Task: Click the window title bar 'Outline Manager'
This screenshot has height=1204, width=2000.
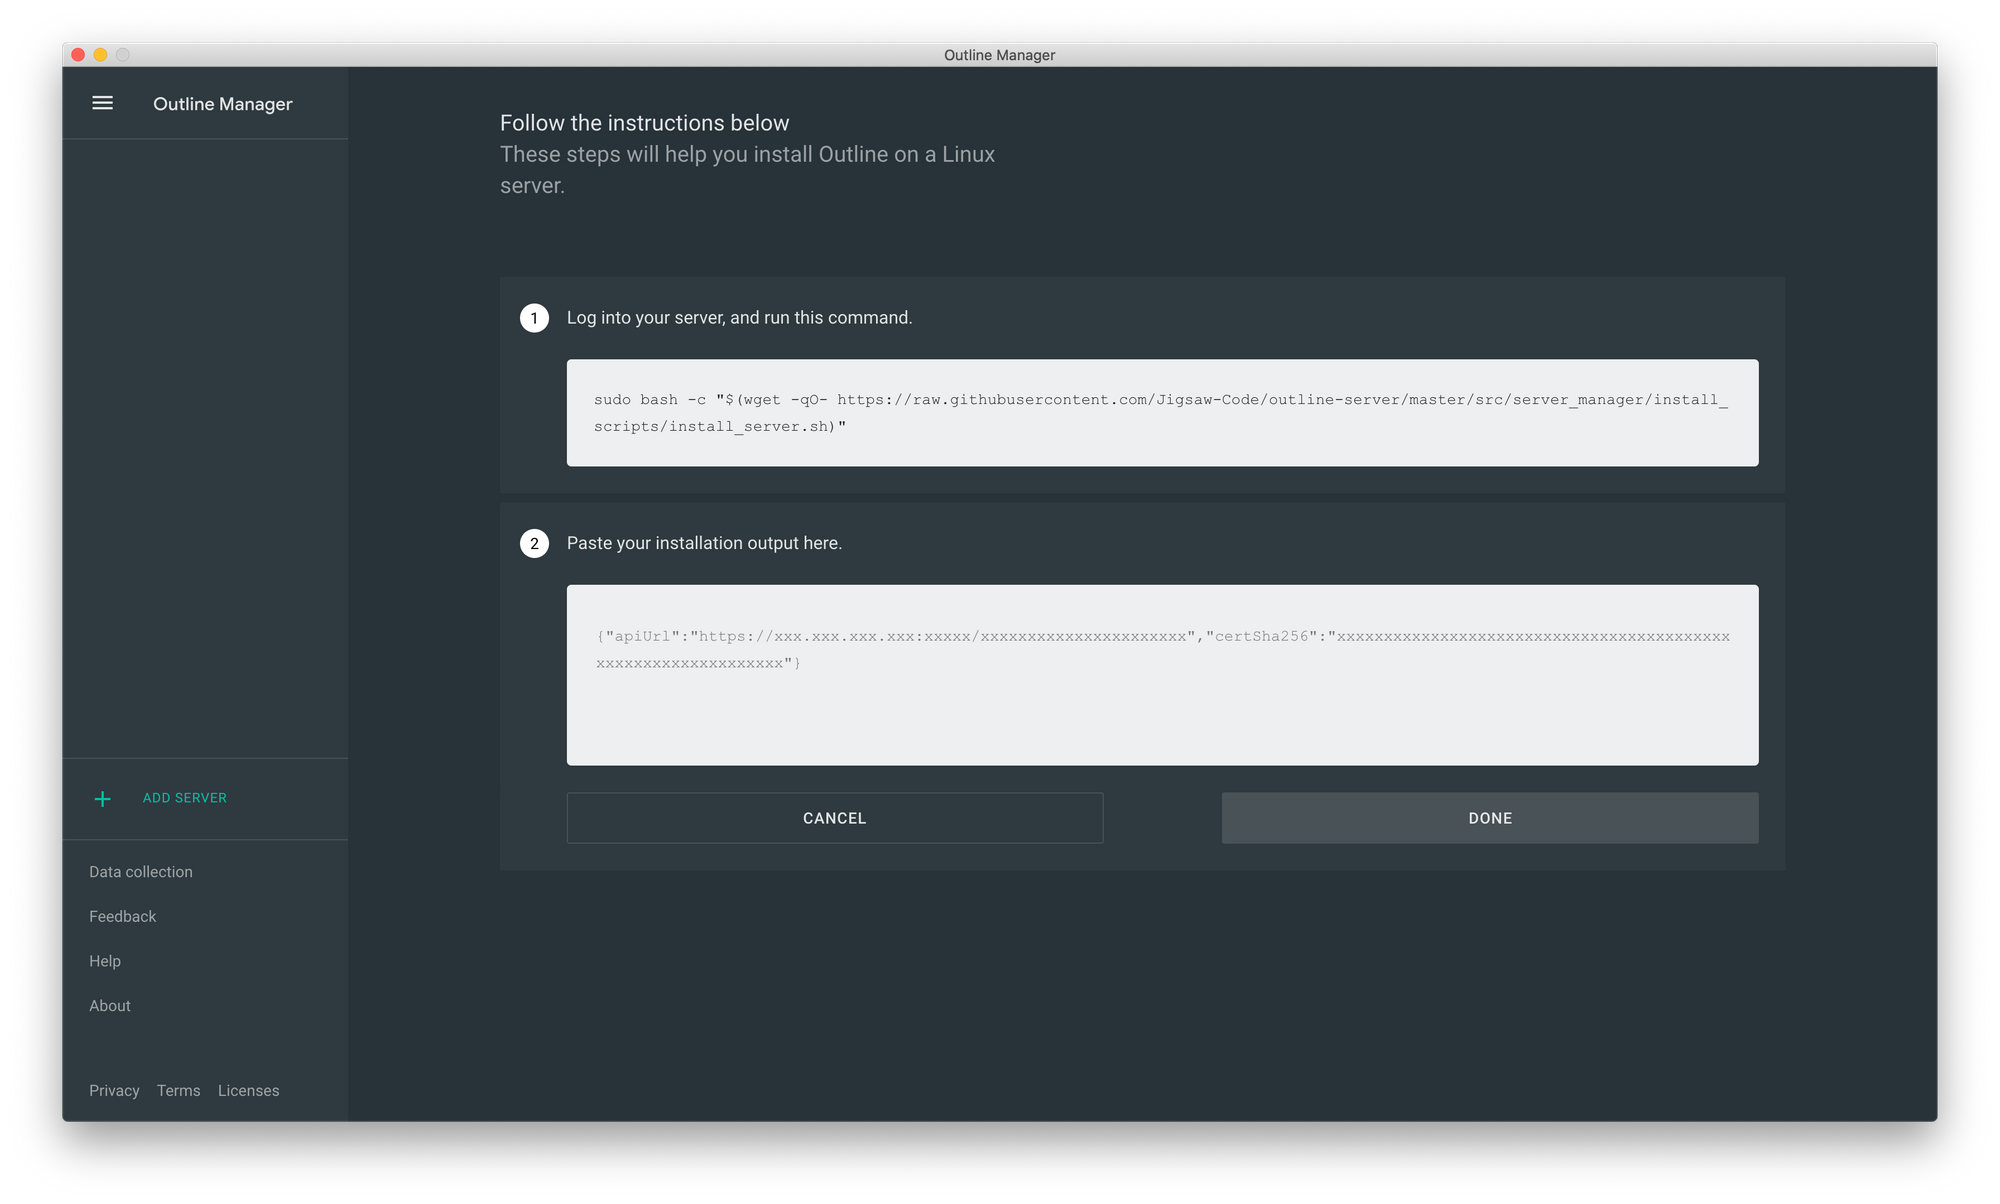Action: tap(999, 55)
